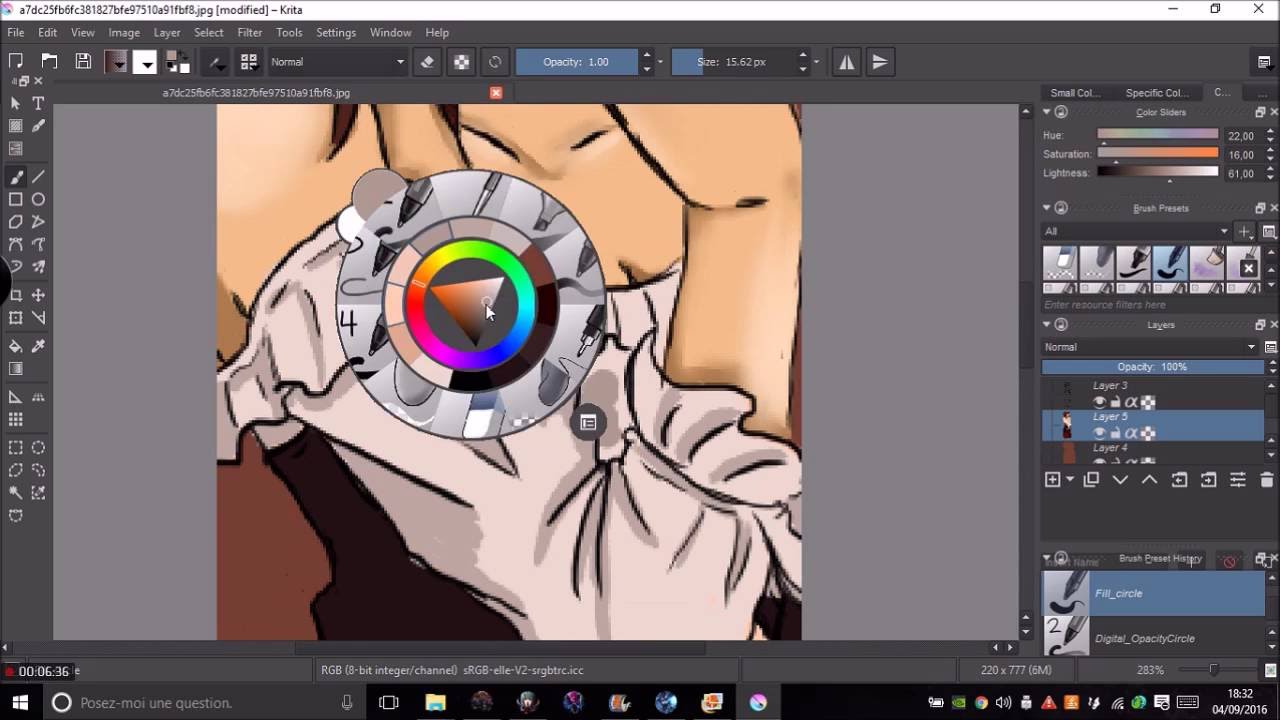
Task: Save the document using the toolbar icon
Action: click(83, 62)
